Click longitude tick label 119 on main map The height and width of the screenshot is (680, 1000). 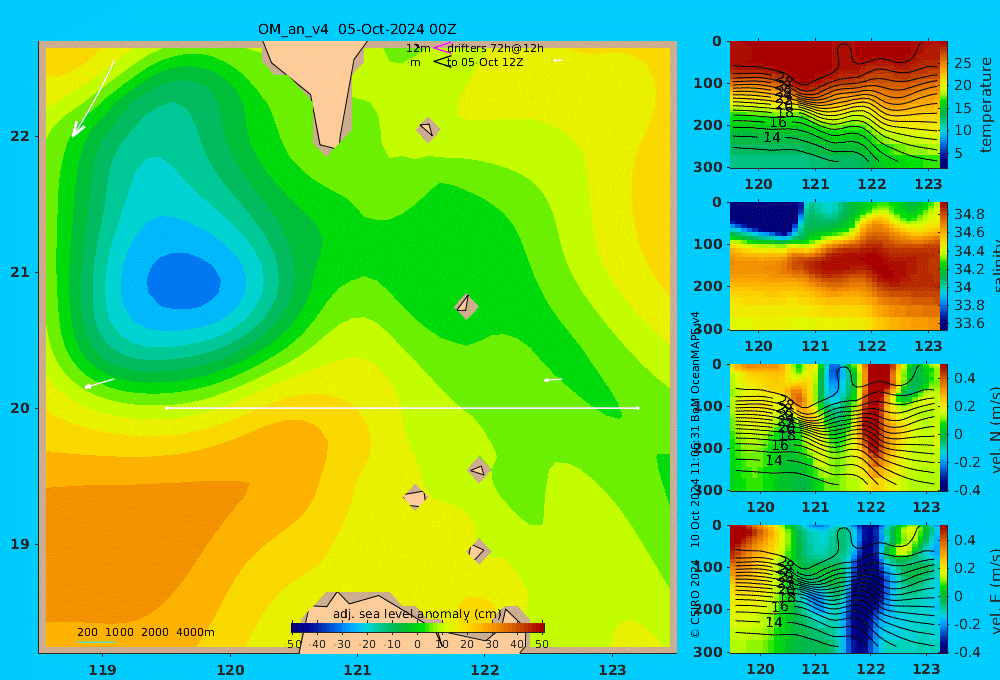(103, 670)
